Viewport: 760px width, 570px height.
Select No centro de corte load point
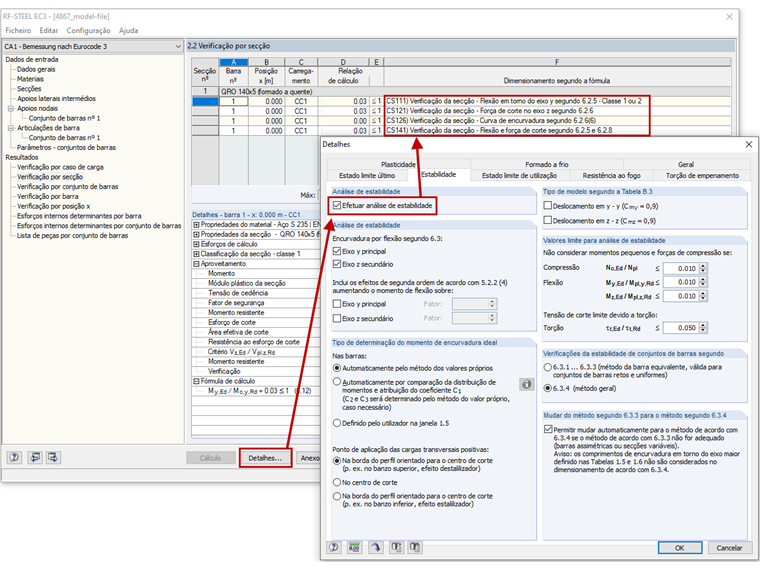click(x=337, y=482)
